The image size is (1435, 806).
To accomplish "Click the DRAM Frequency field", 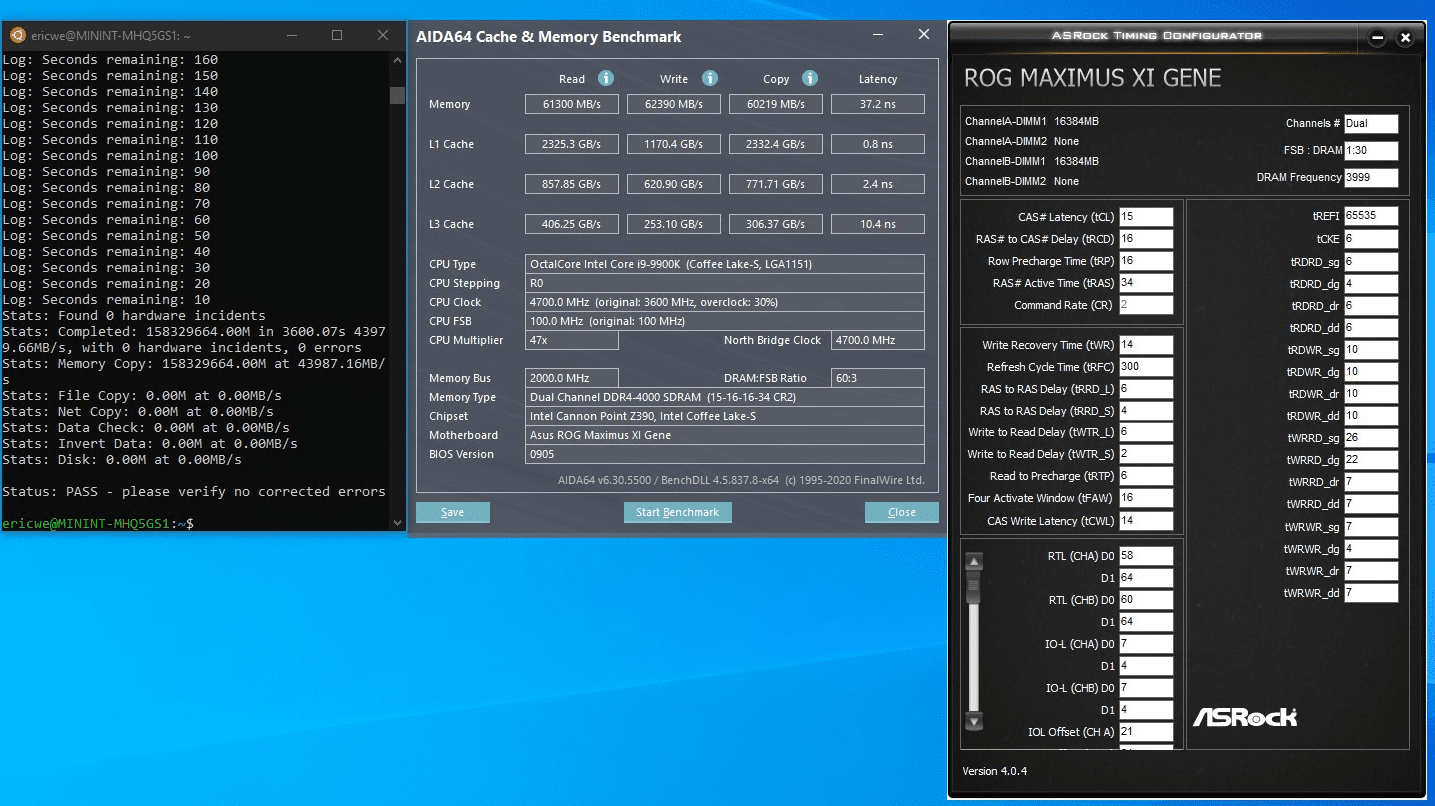I will click(1371, 178).
